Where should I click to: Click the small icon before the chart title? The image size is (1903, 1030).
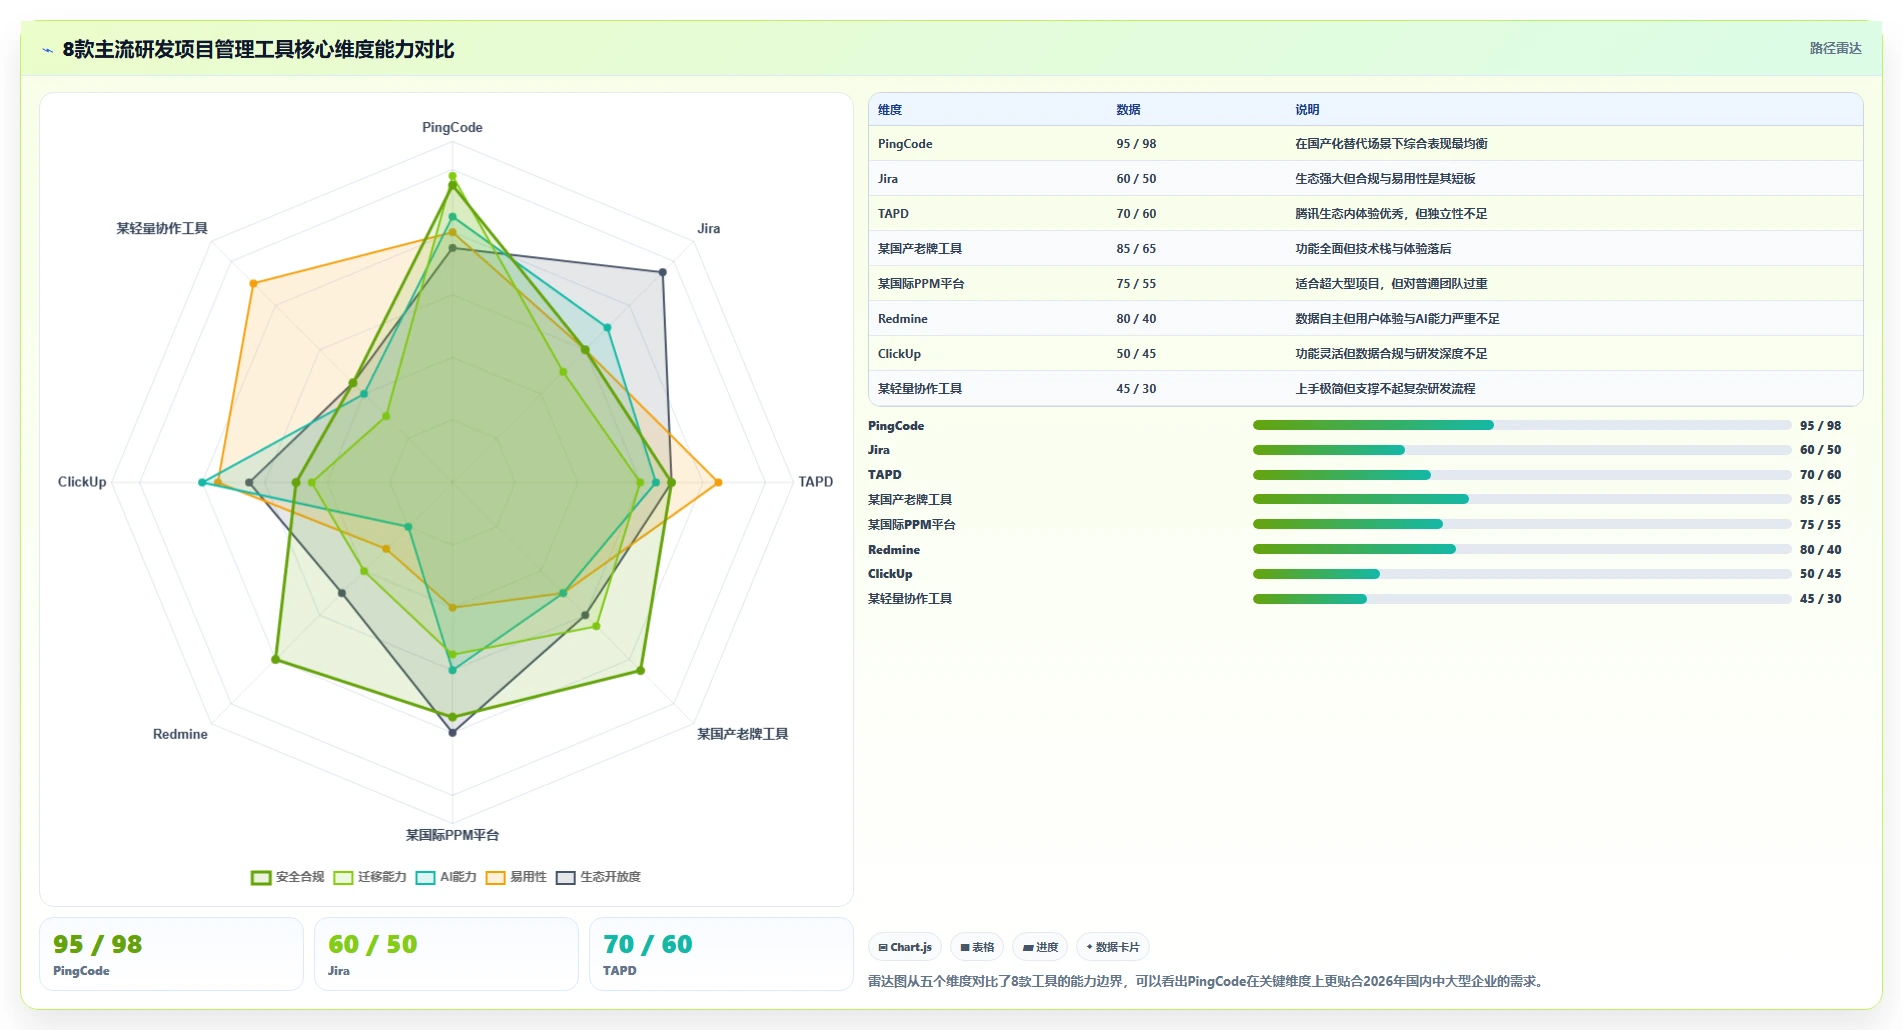coord(47,50)
